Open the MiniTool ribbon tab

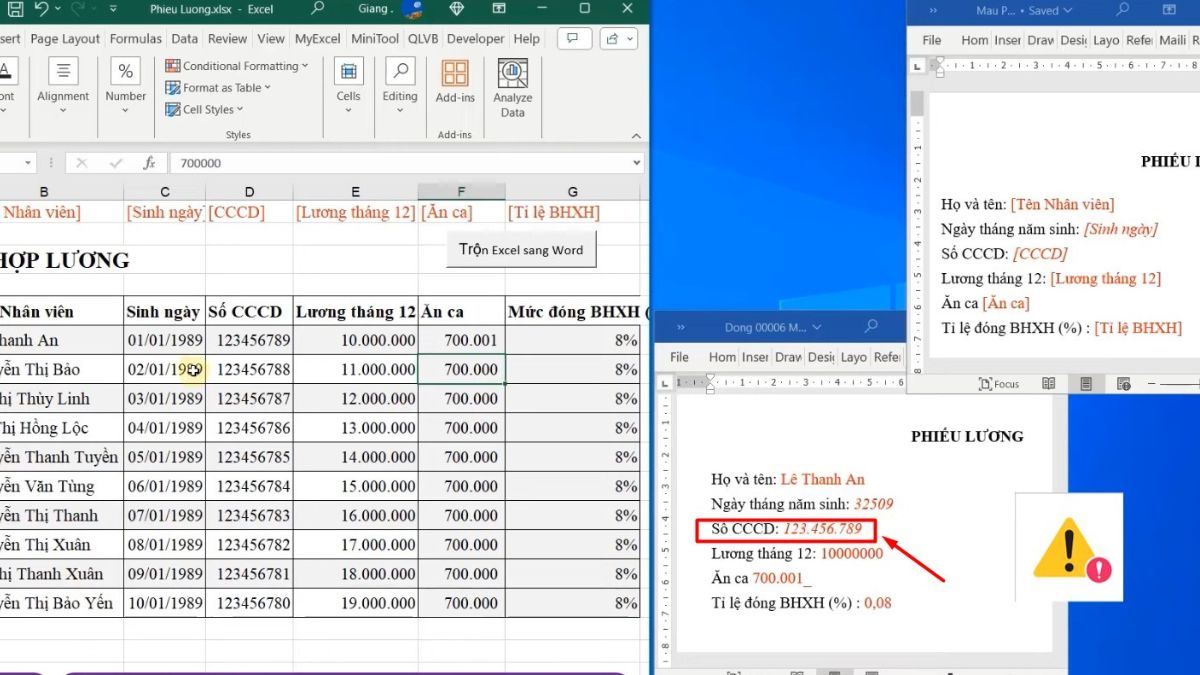click(x=375, y=39)
